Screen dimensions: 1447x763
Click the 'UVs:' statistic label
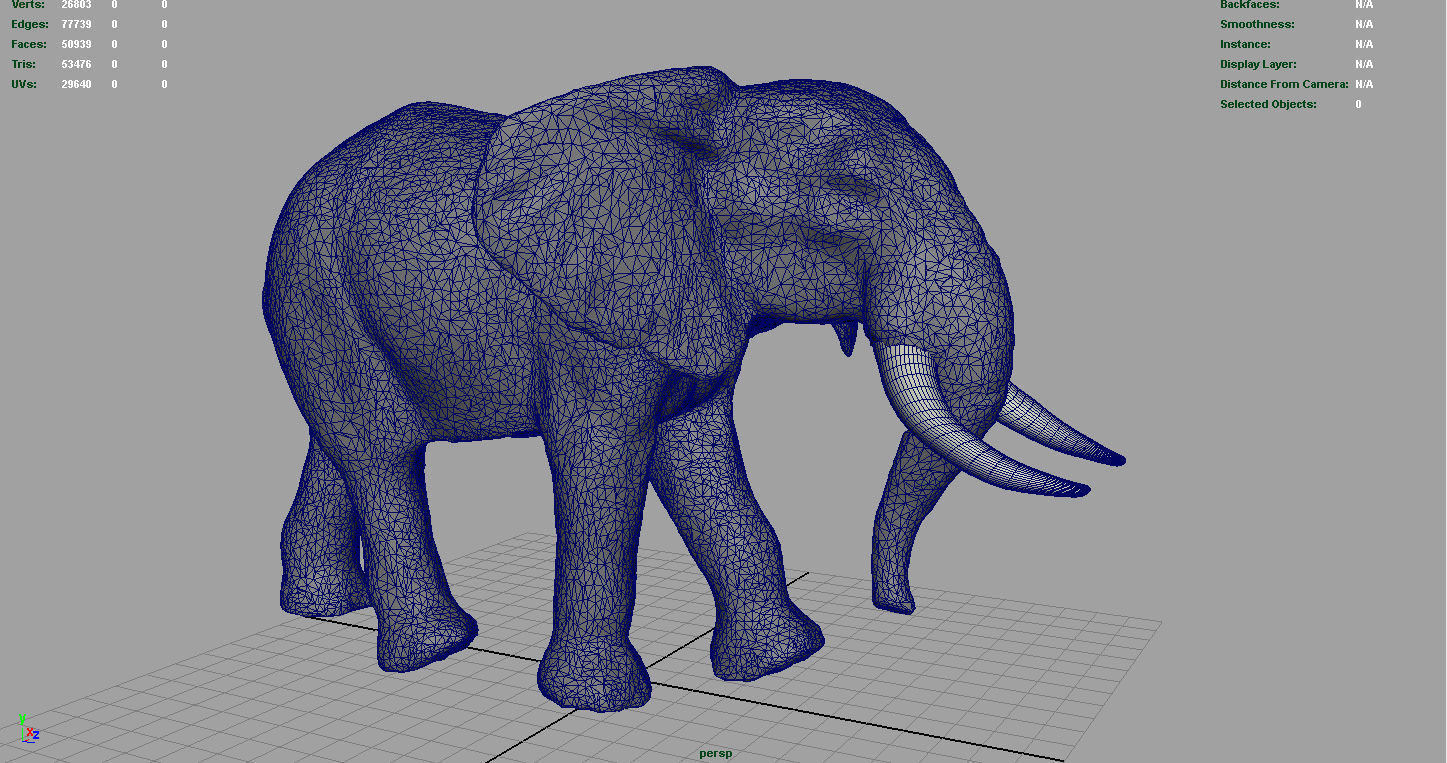pos(24,84)
